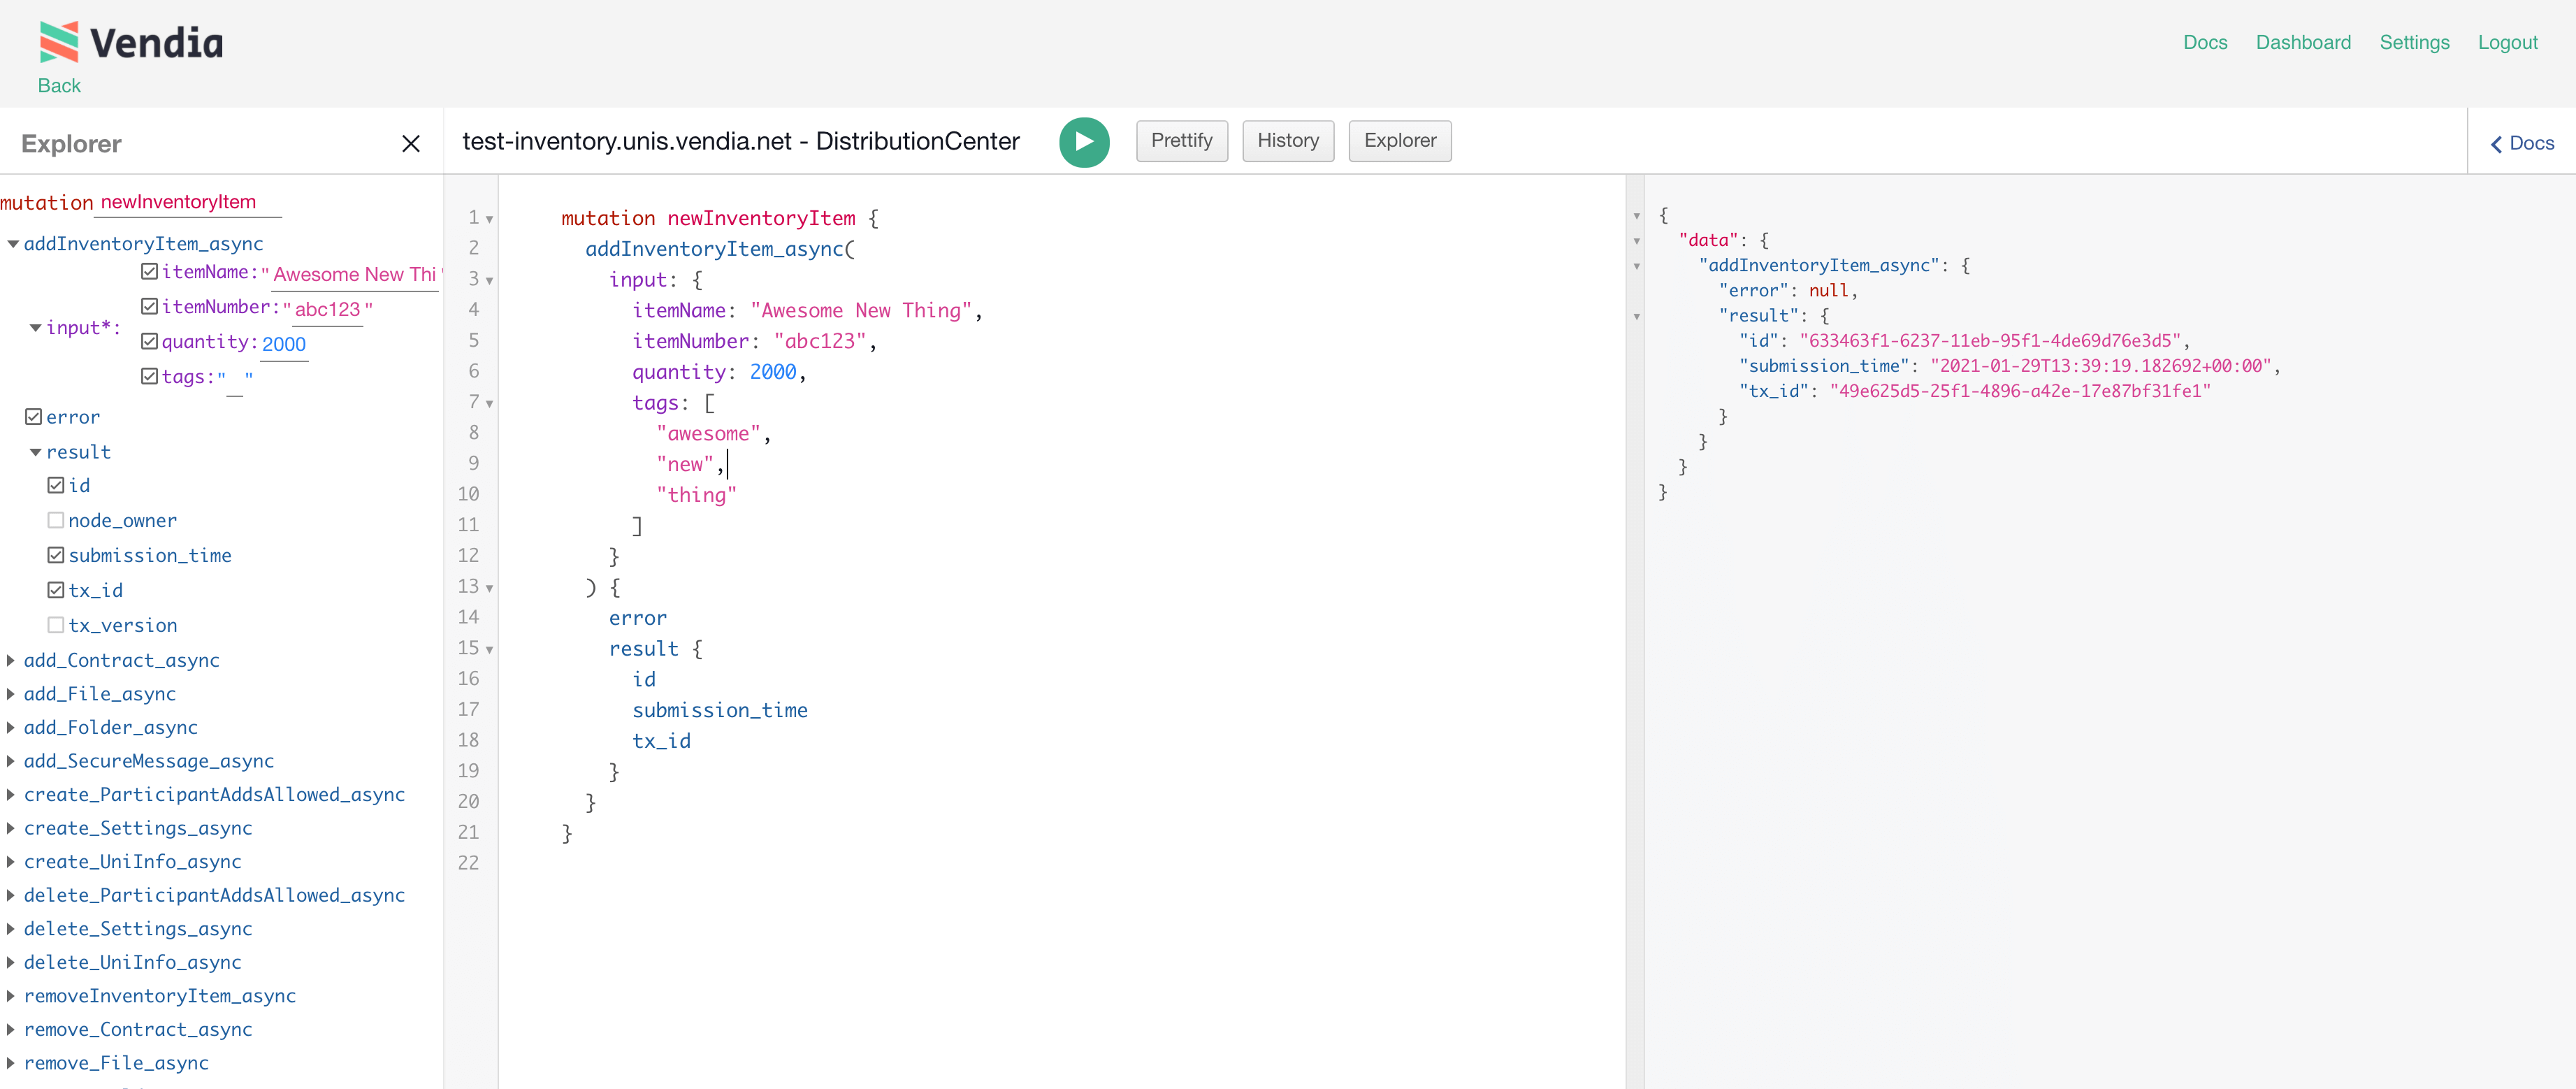Collapse the input* argument node
Screen dimensions: 2576x1089
tap(35, 328)
